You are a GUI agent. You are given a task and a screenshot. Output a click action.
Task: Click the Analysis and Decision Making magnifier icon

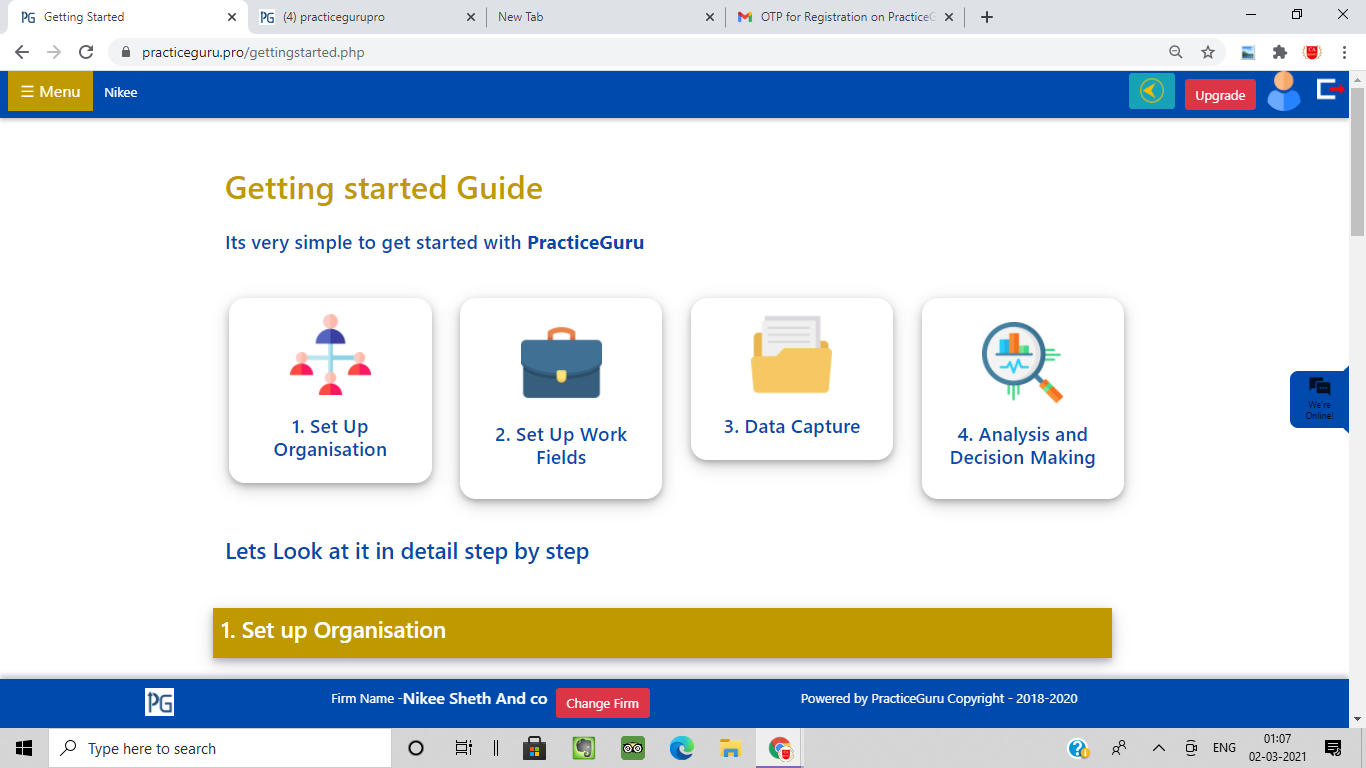1022,362
